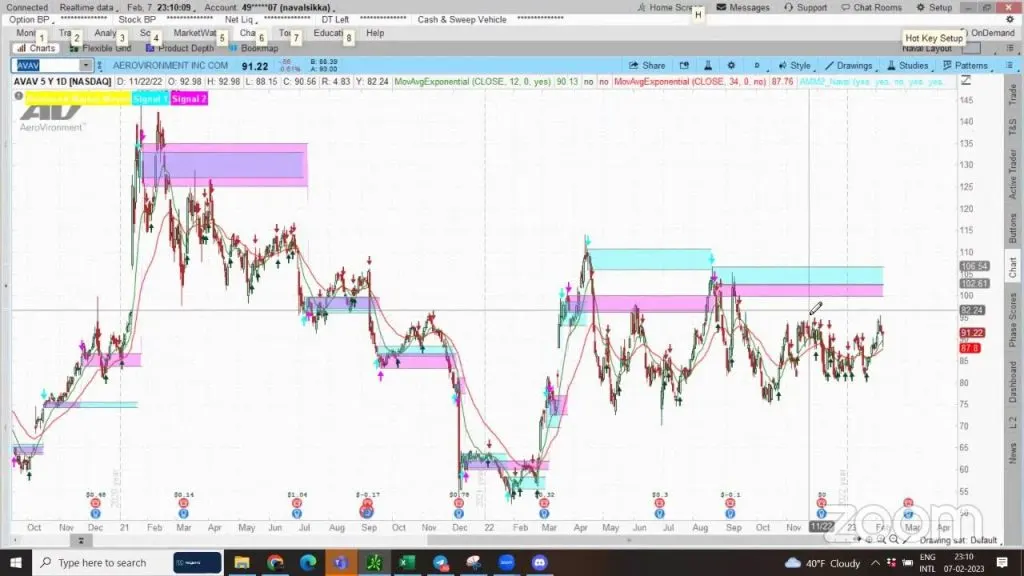1024x576 pixels.
Task: Click the yellow study label swatch
Action: tap(78, 99)
